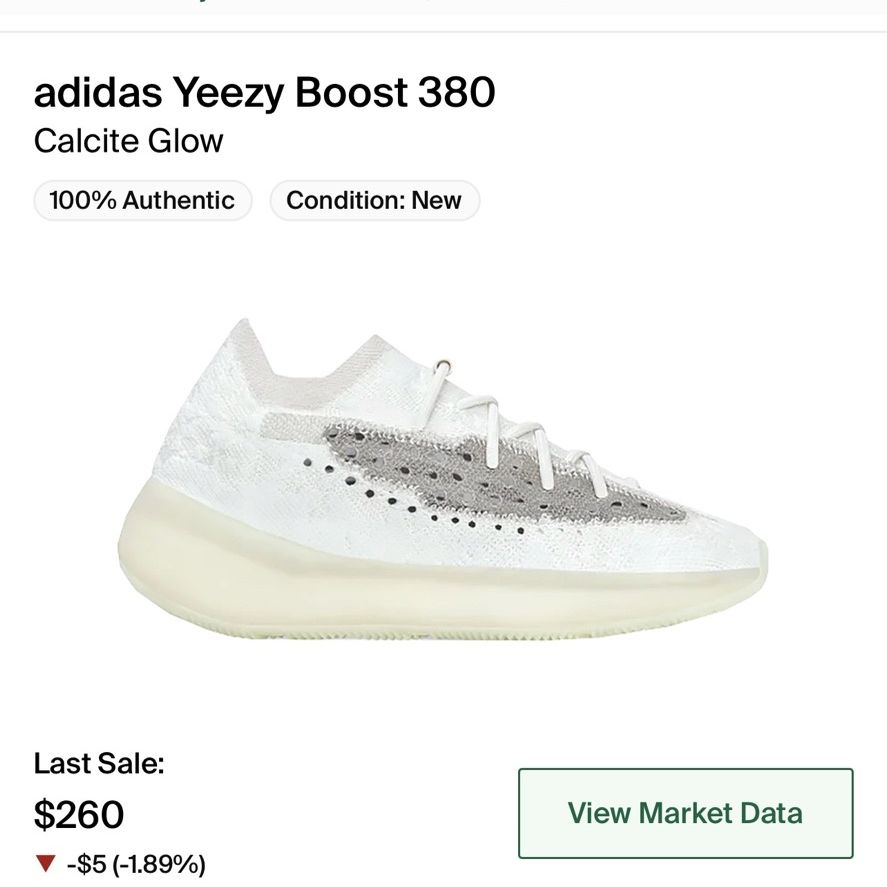Select the Condition: New badge

(x=374, y=200)
